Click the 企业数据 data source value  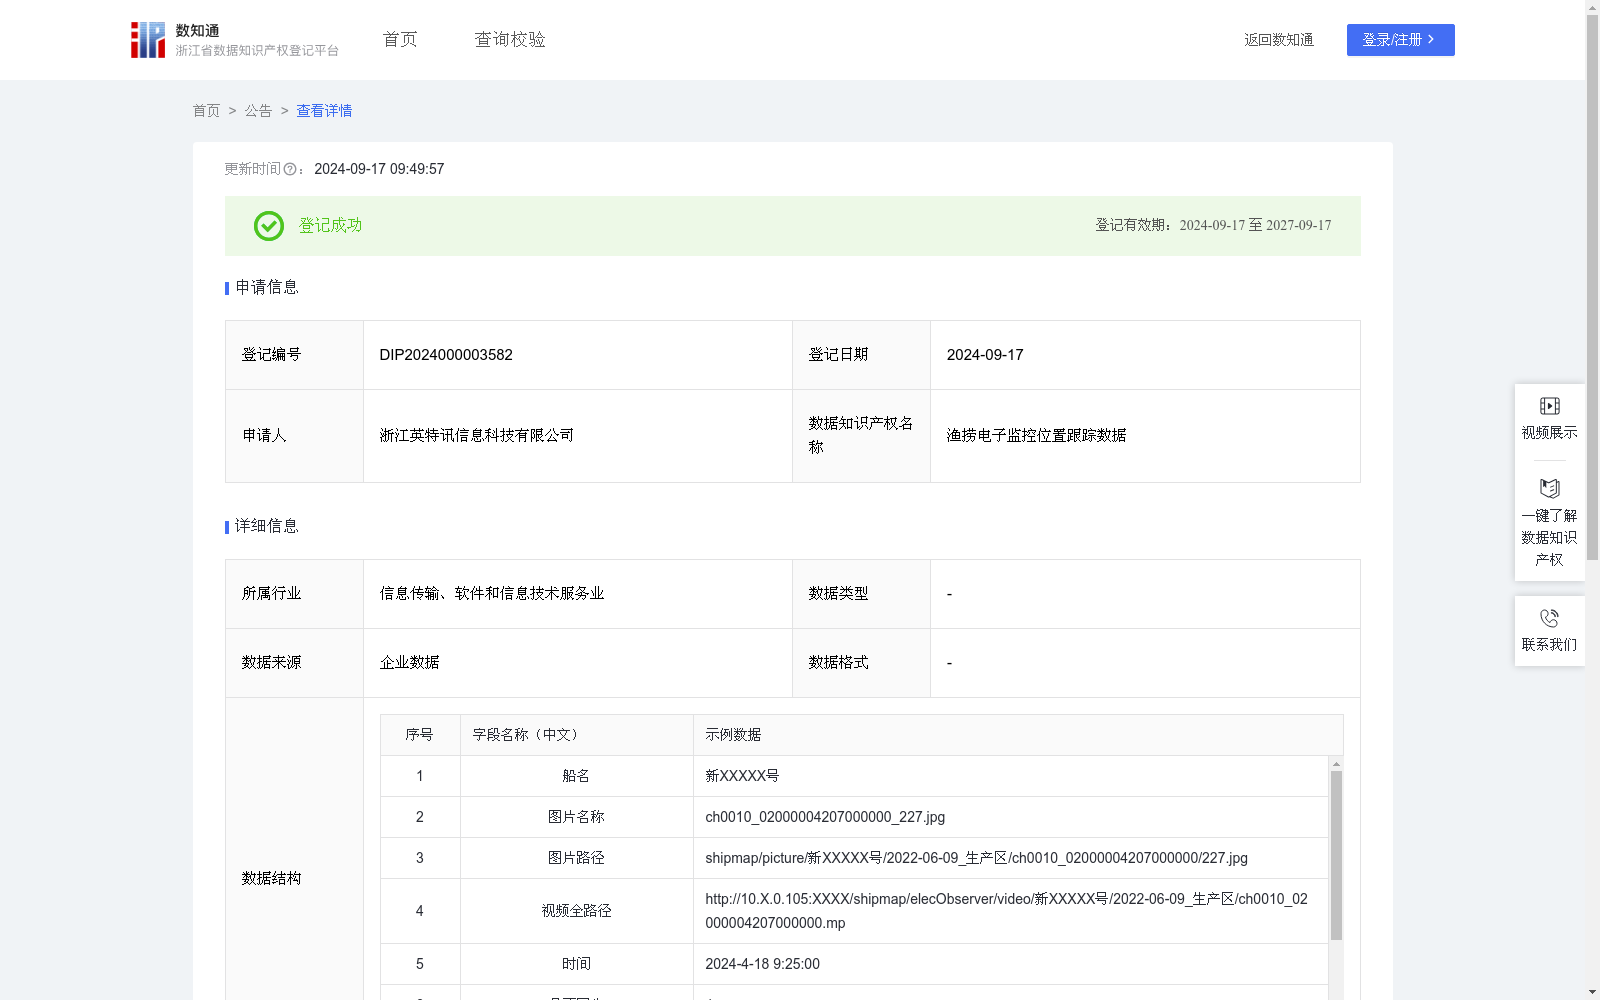coord(409,663)
